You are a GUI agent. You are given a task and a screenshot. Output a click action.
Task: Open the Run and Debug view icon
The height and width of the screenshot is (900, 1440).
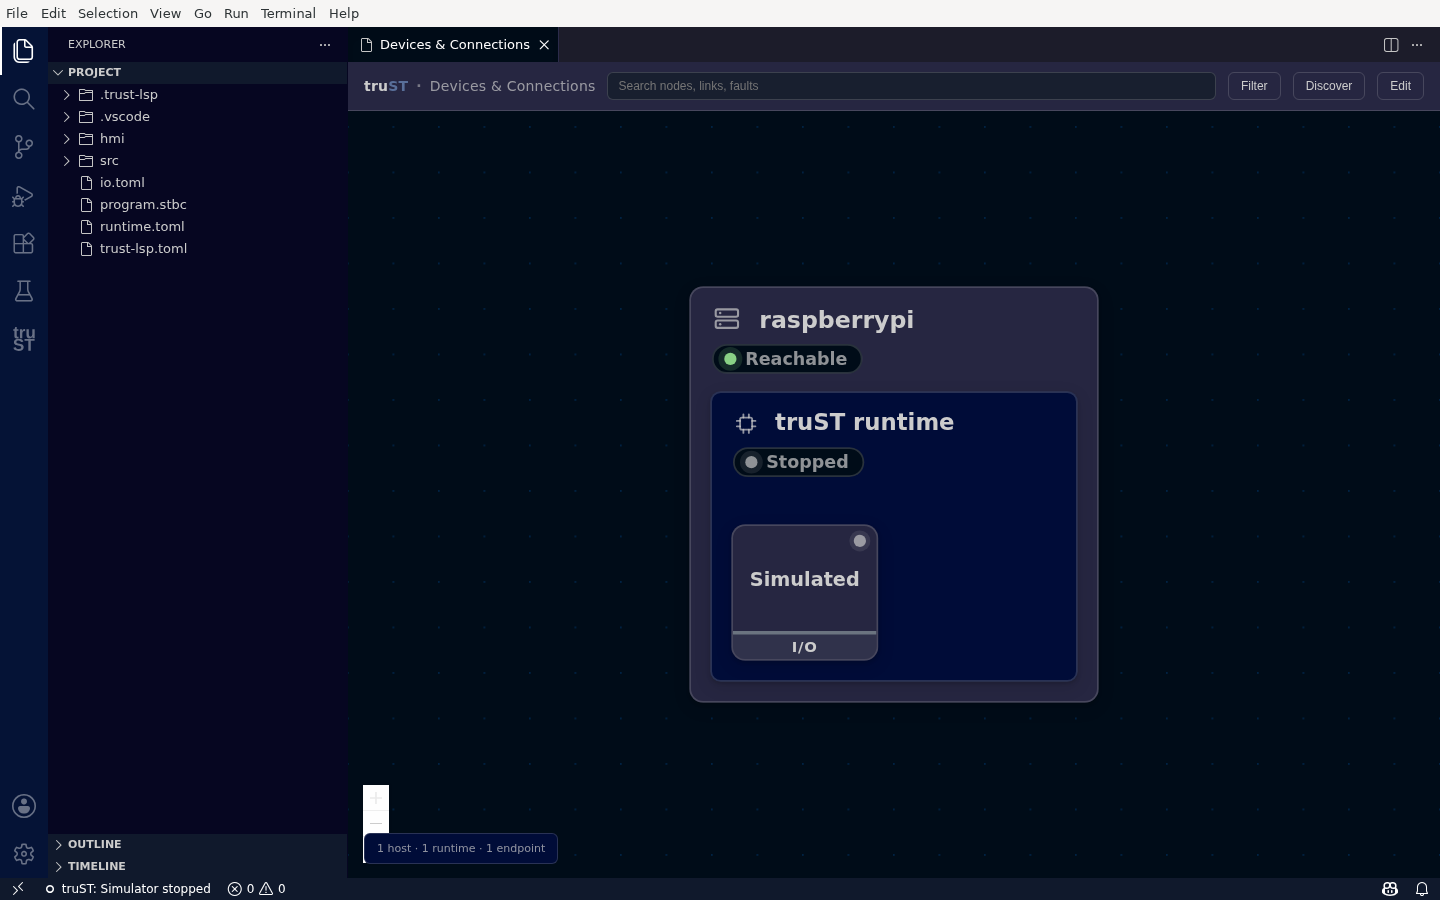(x=24, y=195)
